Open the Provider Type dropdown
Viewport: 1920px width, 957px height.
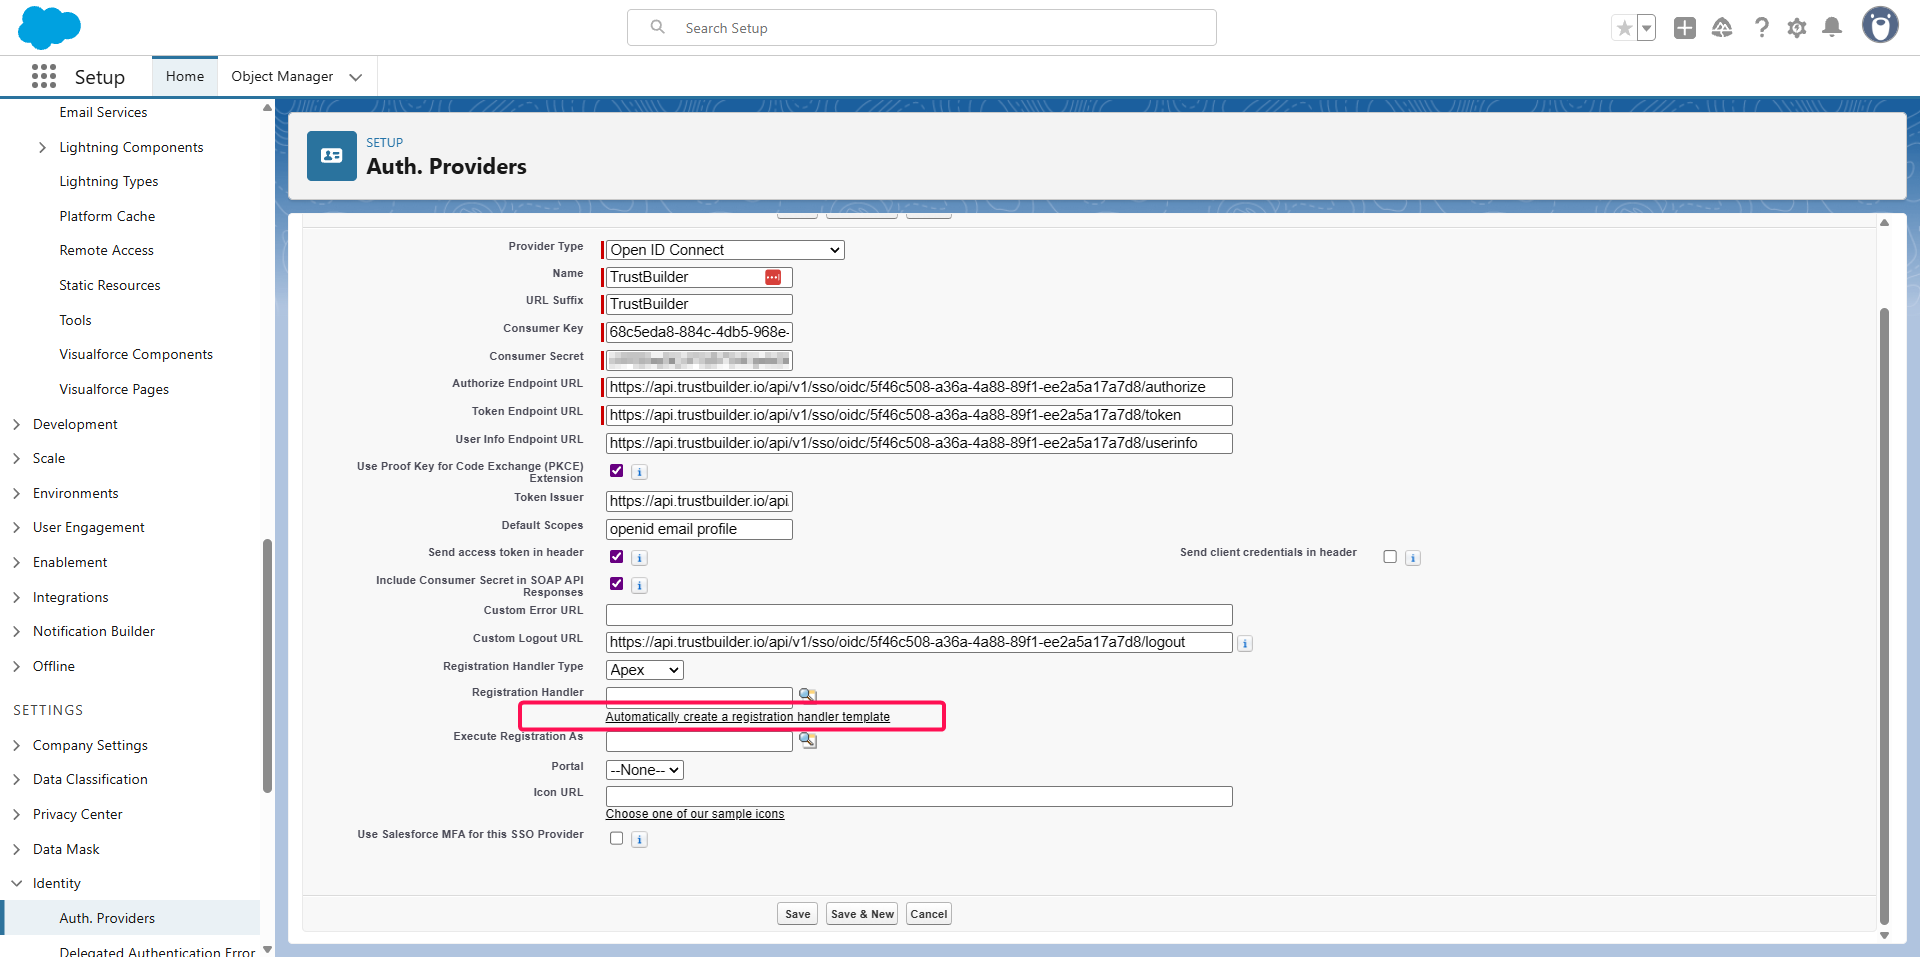coord(725,250)
